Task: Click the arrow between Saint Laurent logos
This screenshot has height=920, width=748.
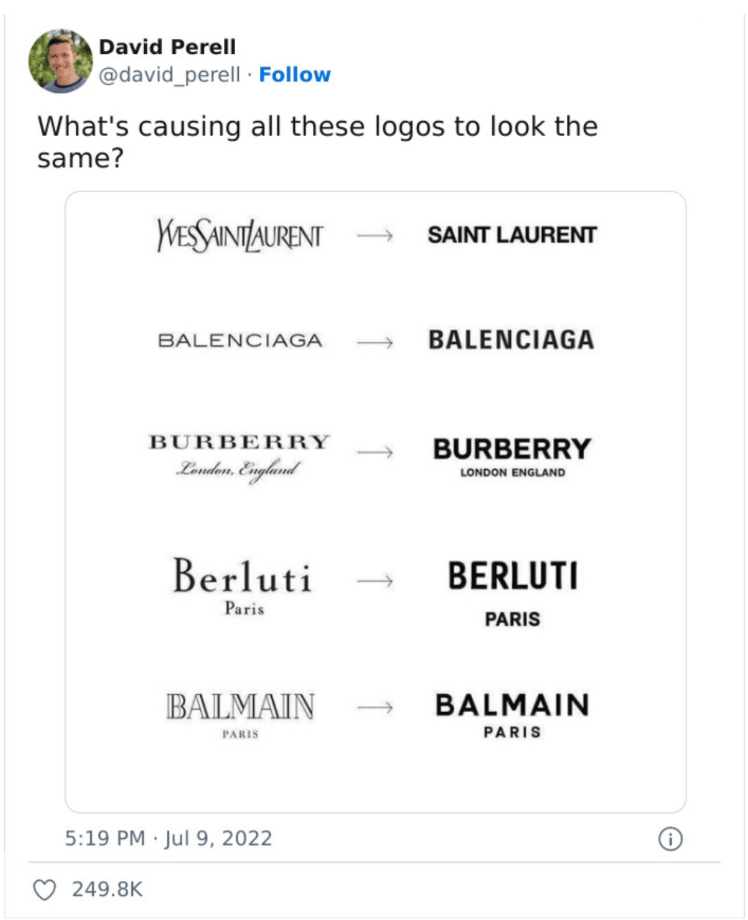Action: tap(374, 237)
